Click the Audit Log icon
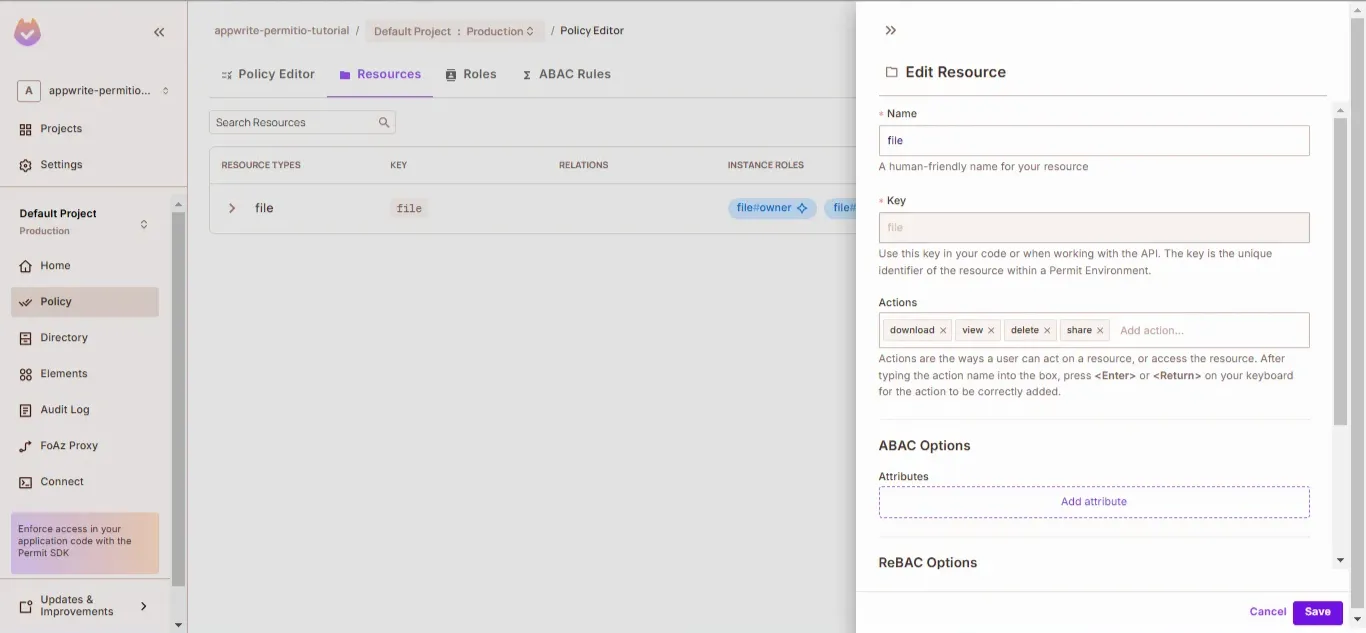 click(26, 410)
